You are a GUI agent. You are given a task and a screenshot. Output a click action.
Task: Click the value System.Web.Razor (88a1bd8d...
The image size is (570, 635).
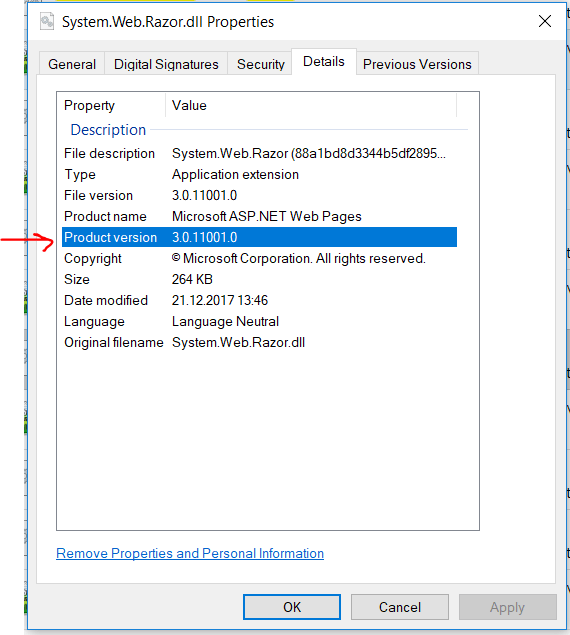click(308, 153)
